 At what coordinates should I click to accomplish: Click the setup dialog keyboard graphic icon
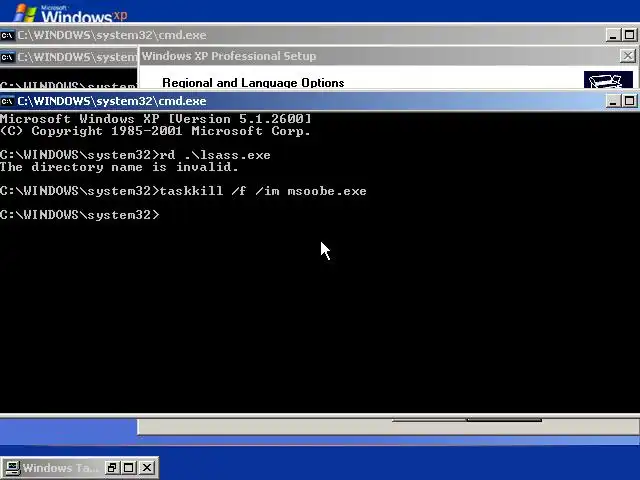(608, 80)
